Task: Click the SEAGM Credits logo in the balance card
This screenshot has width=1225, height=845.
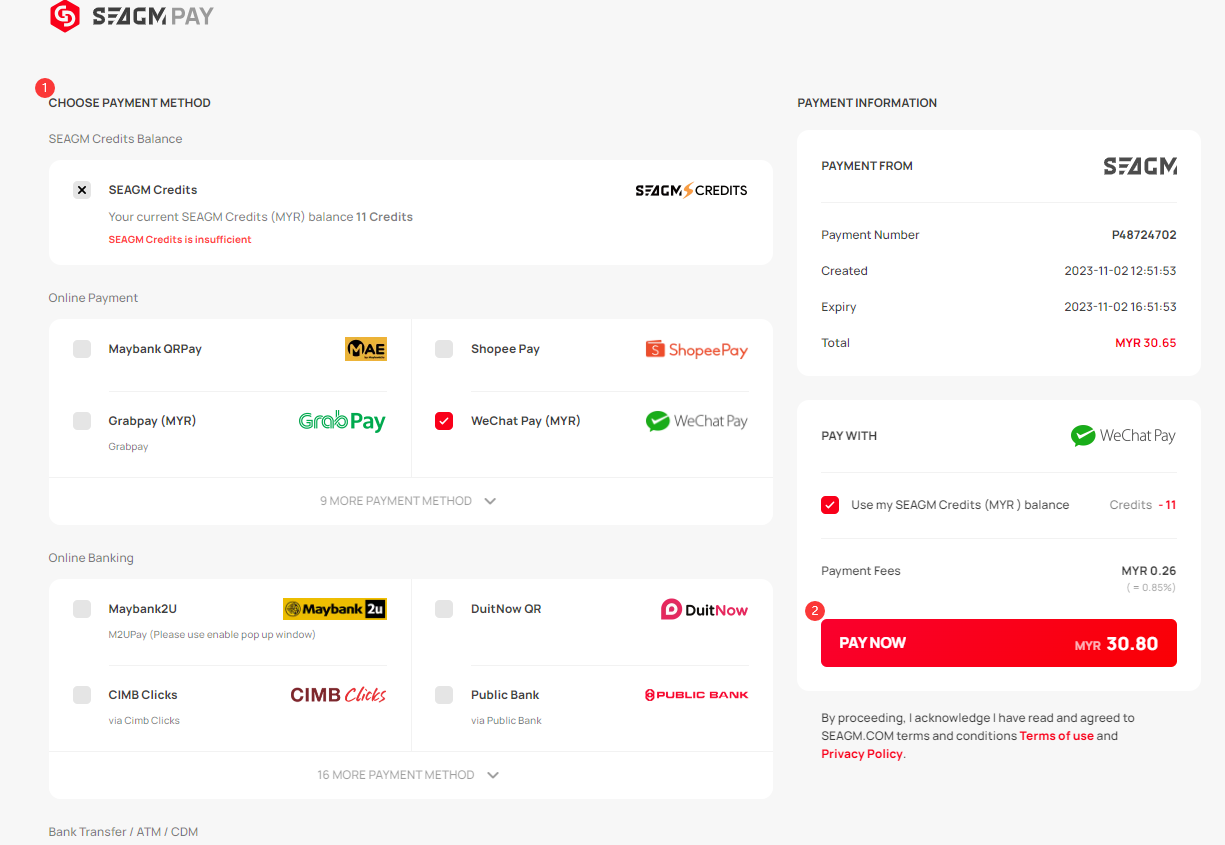Action: tap(692, 190)
